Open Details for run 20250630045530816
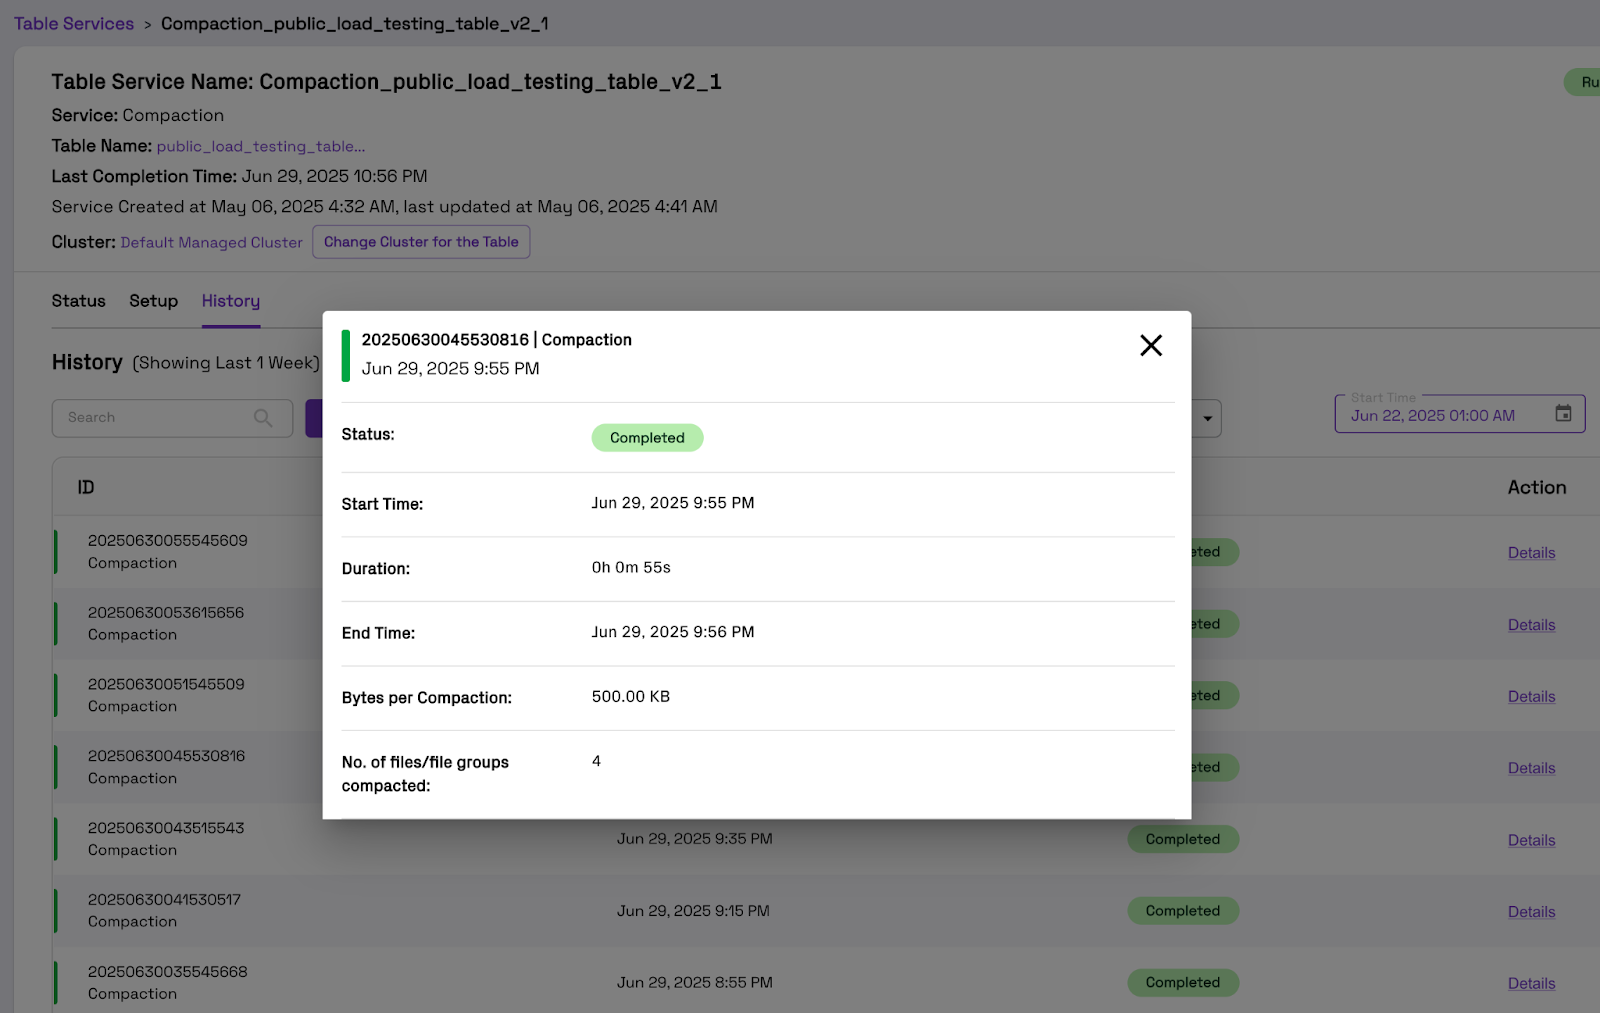Image resolution: width=1600 pixels, height=1013 pixels. [1531, 768]
